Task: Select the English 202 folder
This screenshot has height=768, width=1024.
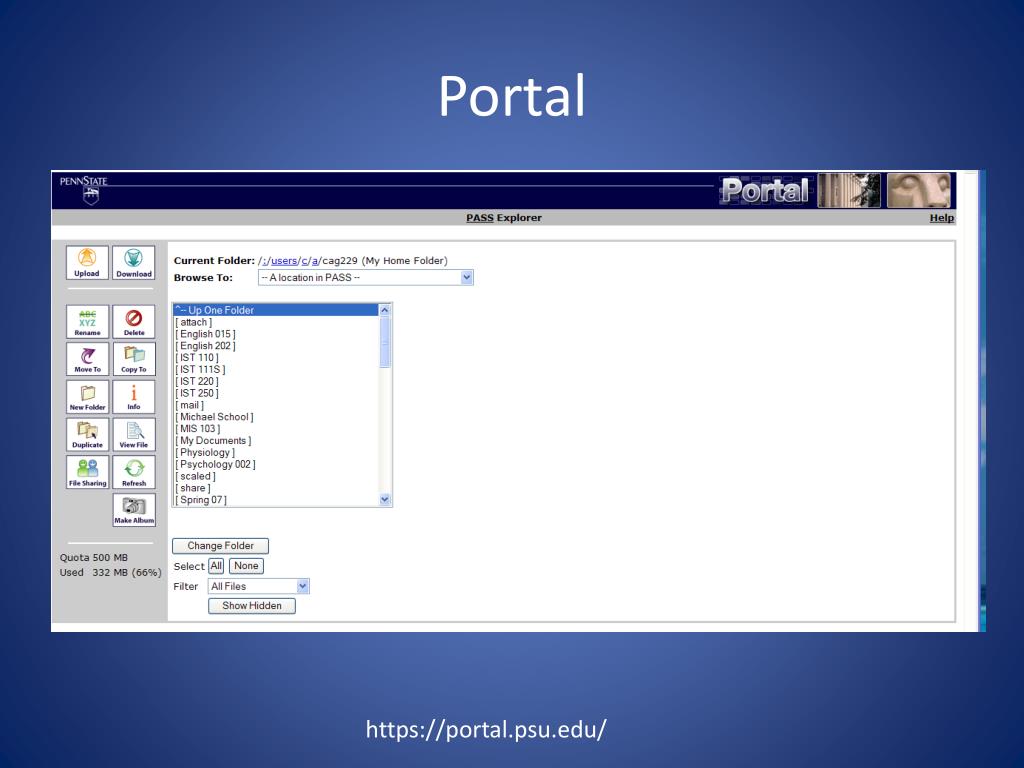Action: (276, 345)
